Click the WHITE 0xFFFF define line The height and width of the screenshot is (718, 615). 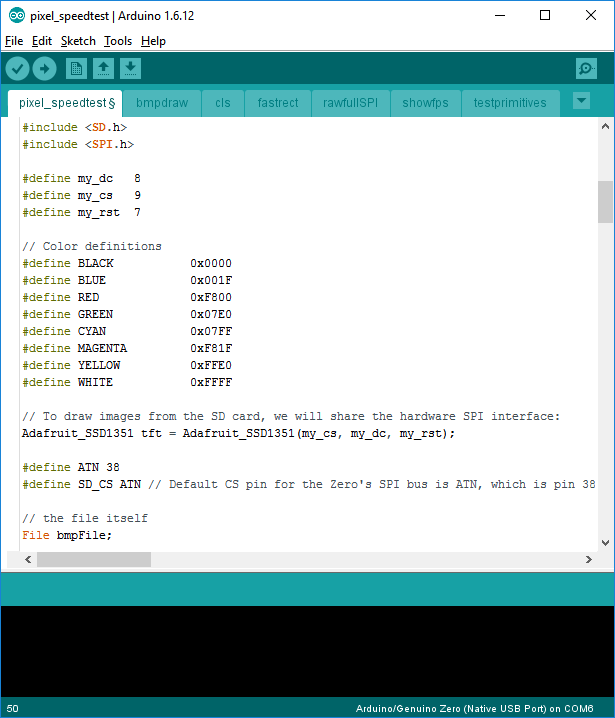(127, 382)
